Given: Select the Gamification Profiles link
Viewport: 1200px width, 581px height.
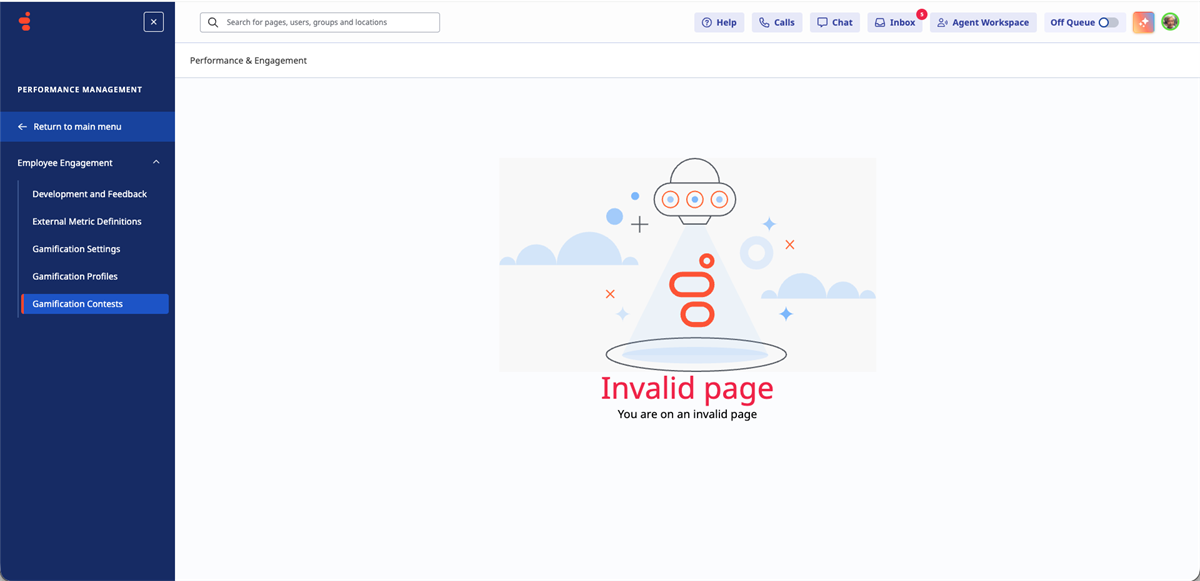Looking at the screenshot, I should coord(75,276).
